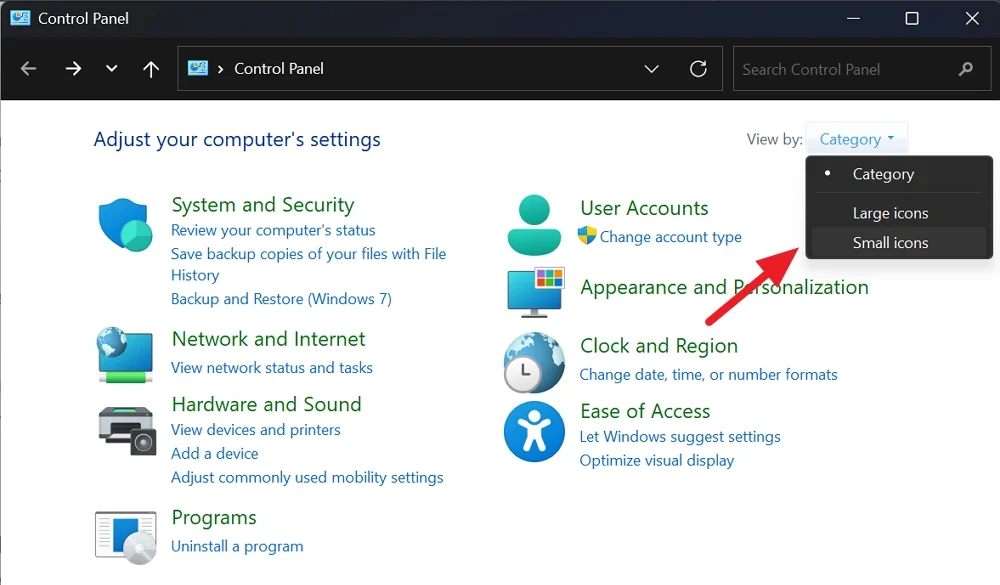1000x585 pixels.
Task: Open the User Accounts person icon
Action: [534, 225]
